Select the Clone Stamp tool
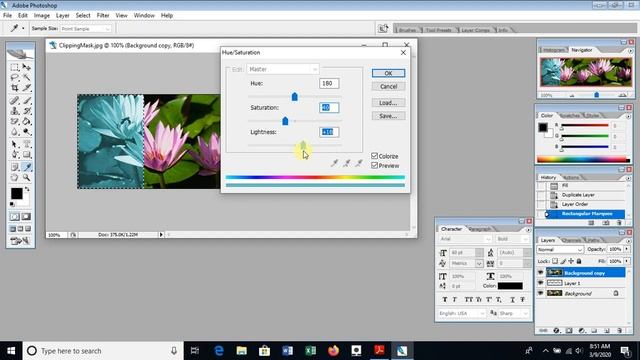Screen dimensions: 640x360 (x=15, y=111)
